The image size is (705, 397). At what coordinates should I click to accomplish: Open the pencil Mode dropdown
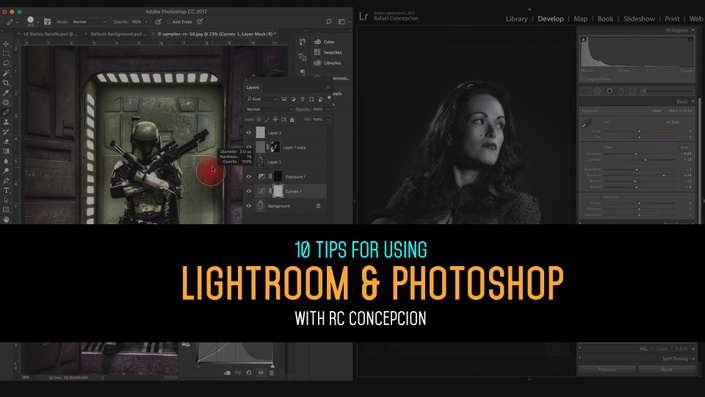[x=89, y=22]
